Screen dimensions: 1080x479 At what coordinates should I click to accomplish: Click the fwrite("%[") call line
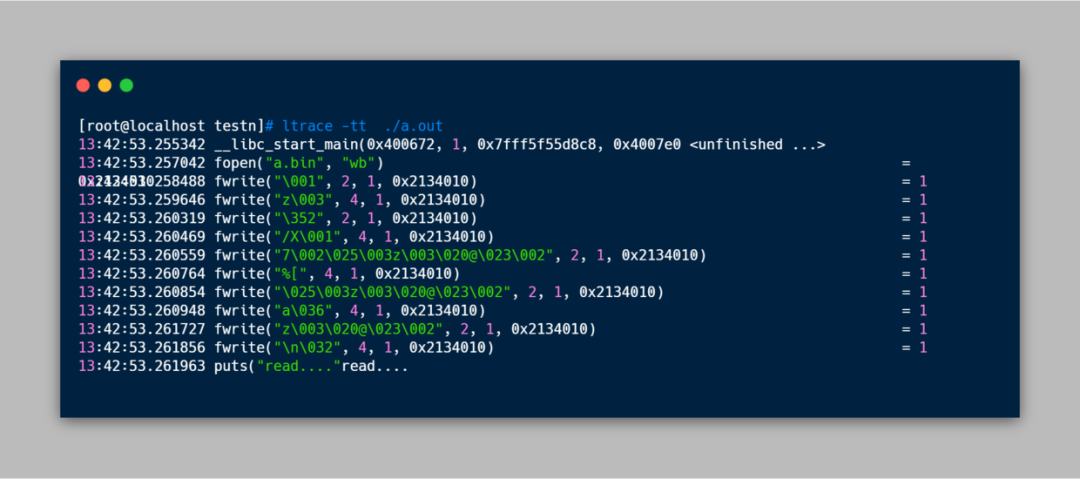pos(341,274)
